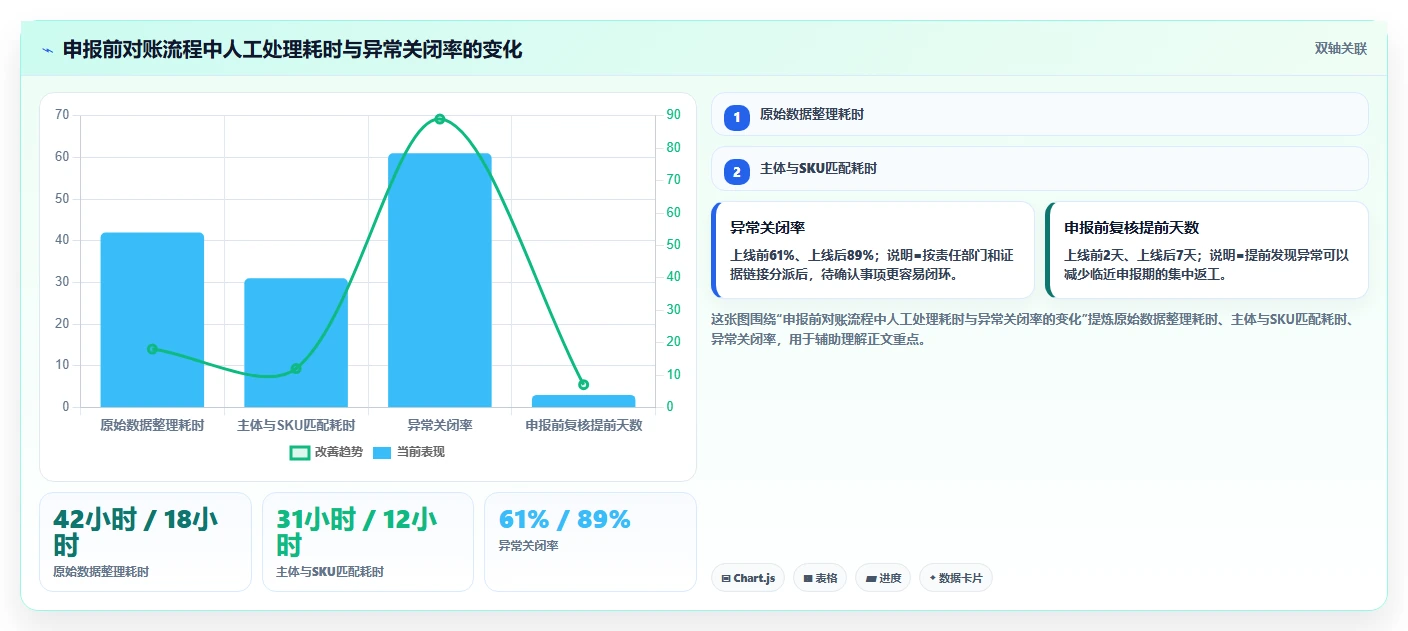Viewport: 1408px width, 631px height.
Task: Select the 61% / 89% stat card
Action: coord(590,542)
